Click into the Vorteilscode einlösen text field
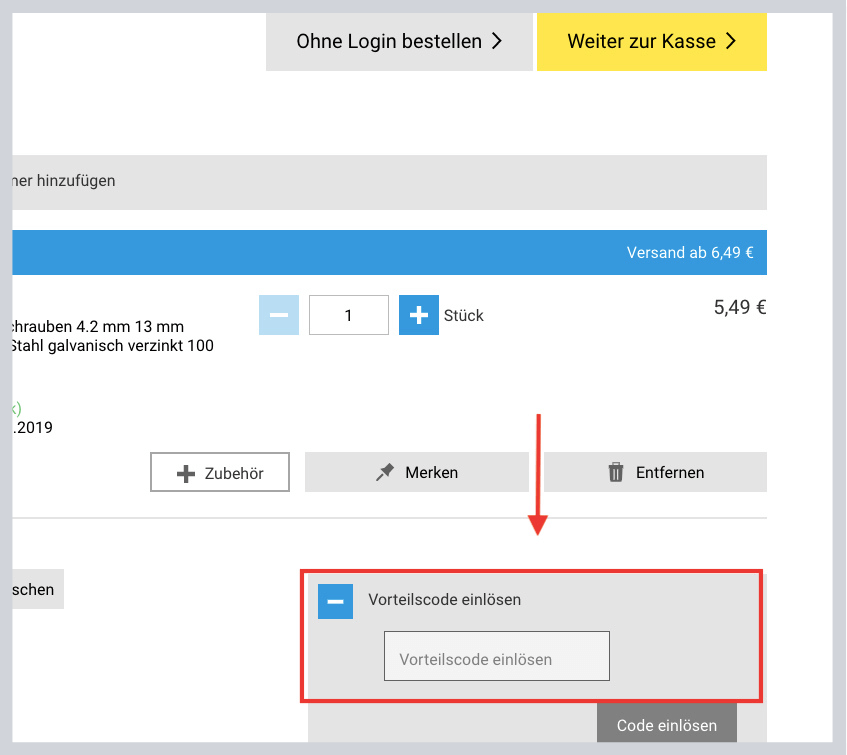The image size is (847, 755). tap(496, 656)
